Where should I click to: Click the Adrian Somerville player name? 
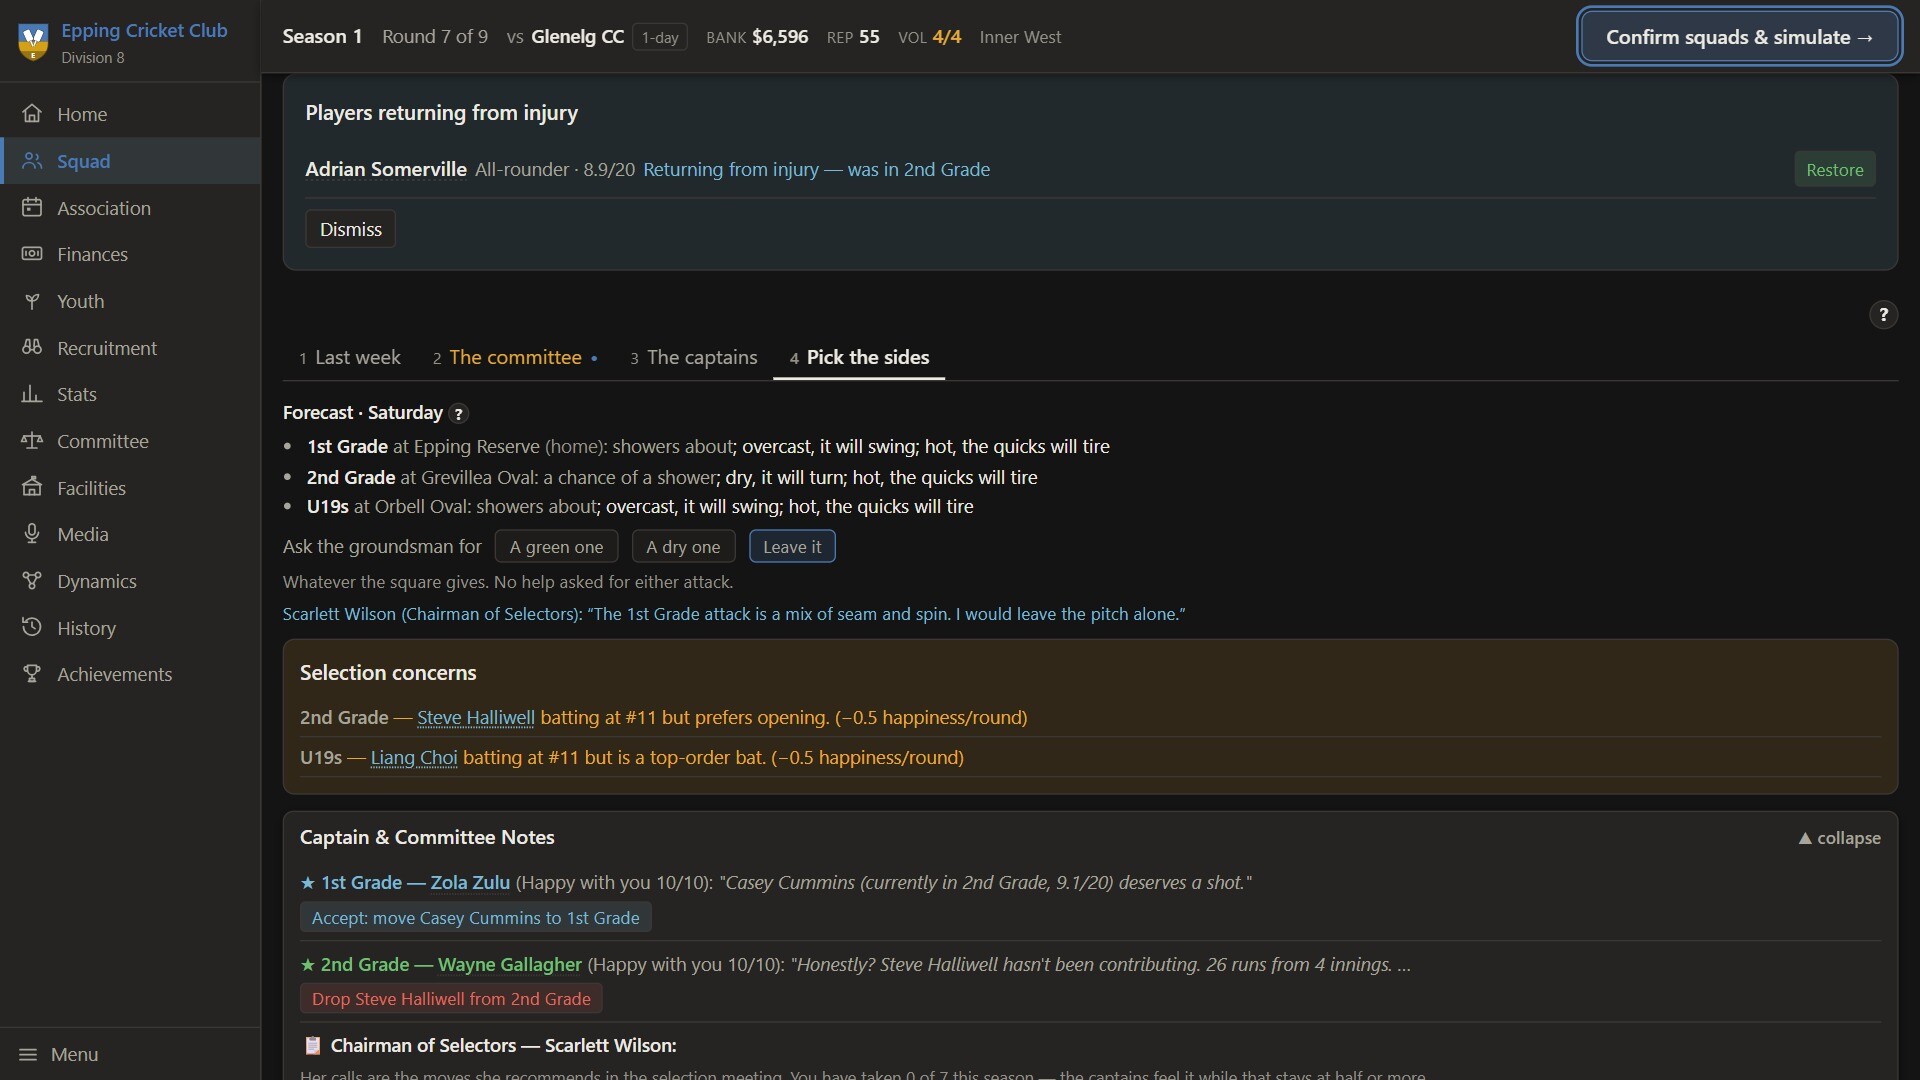click(x=386, y=170)
